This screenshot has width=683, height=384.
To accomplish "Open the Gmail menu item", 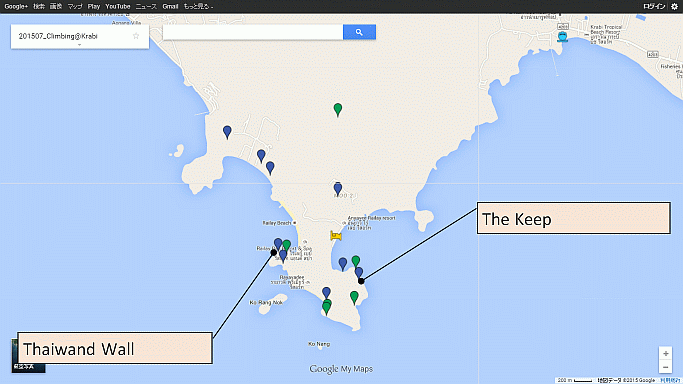I will point(170,7).
